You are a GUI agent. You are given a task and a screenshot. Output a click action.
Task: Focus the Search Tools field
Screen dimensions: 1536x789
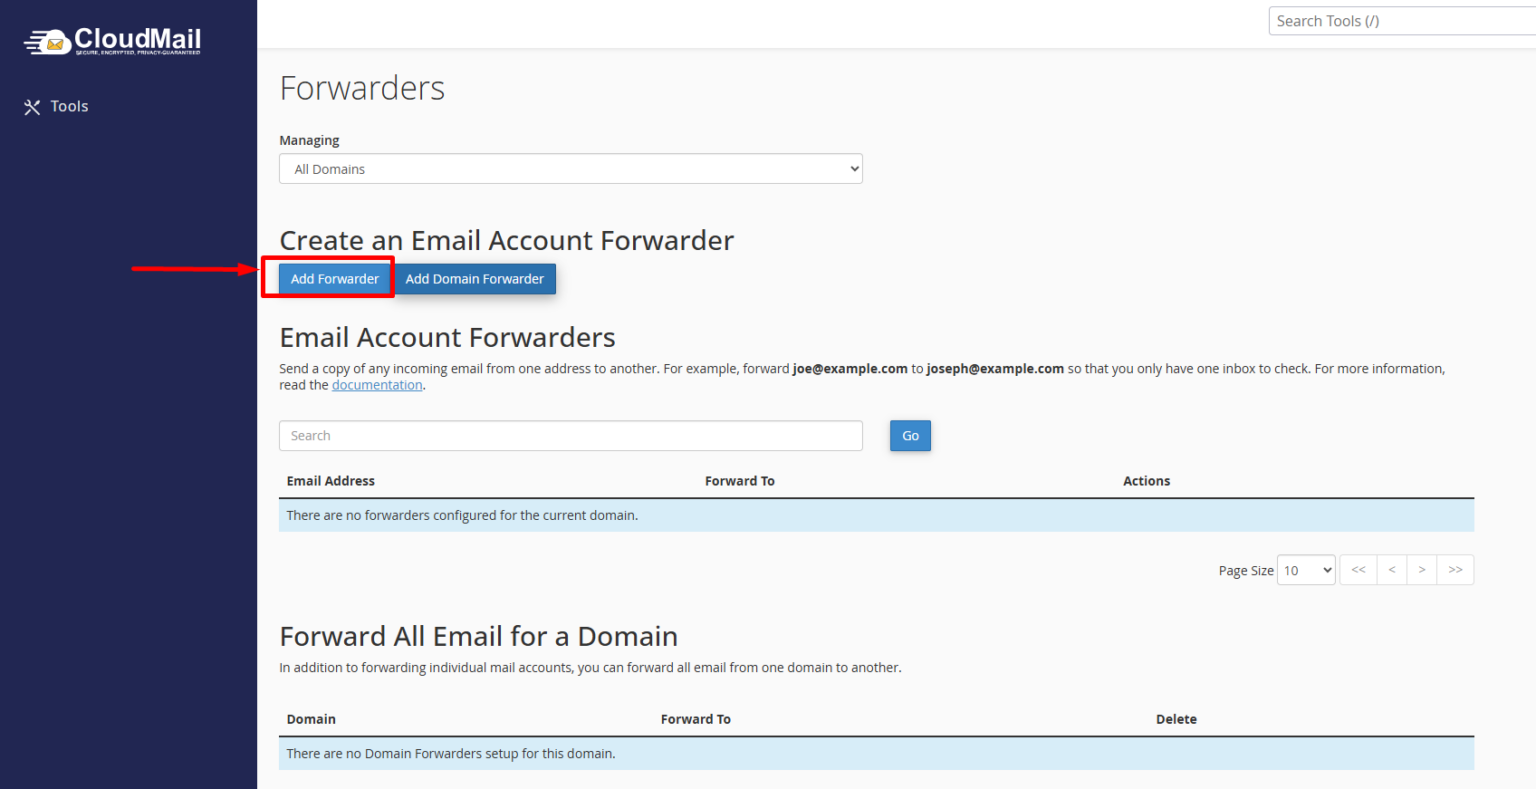(x=1400, y=21)
